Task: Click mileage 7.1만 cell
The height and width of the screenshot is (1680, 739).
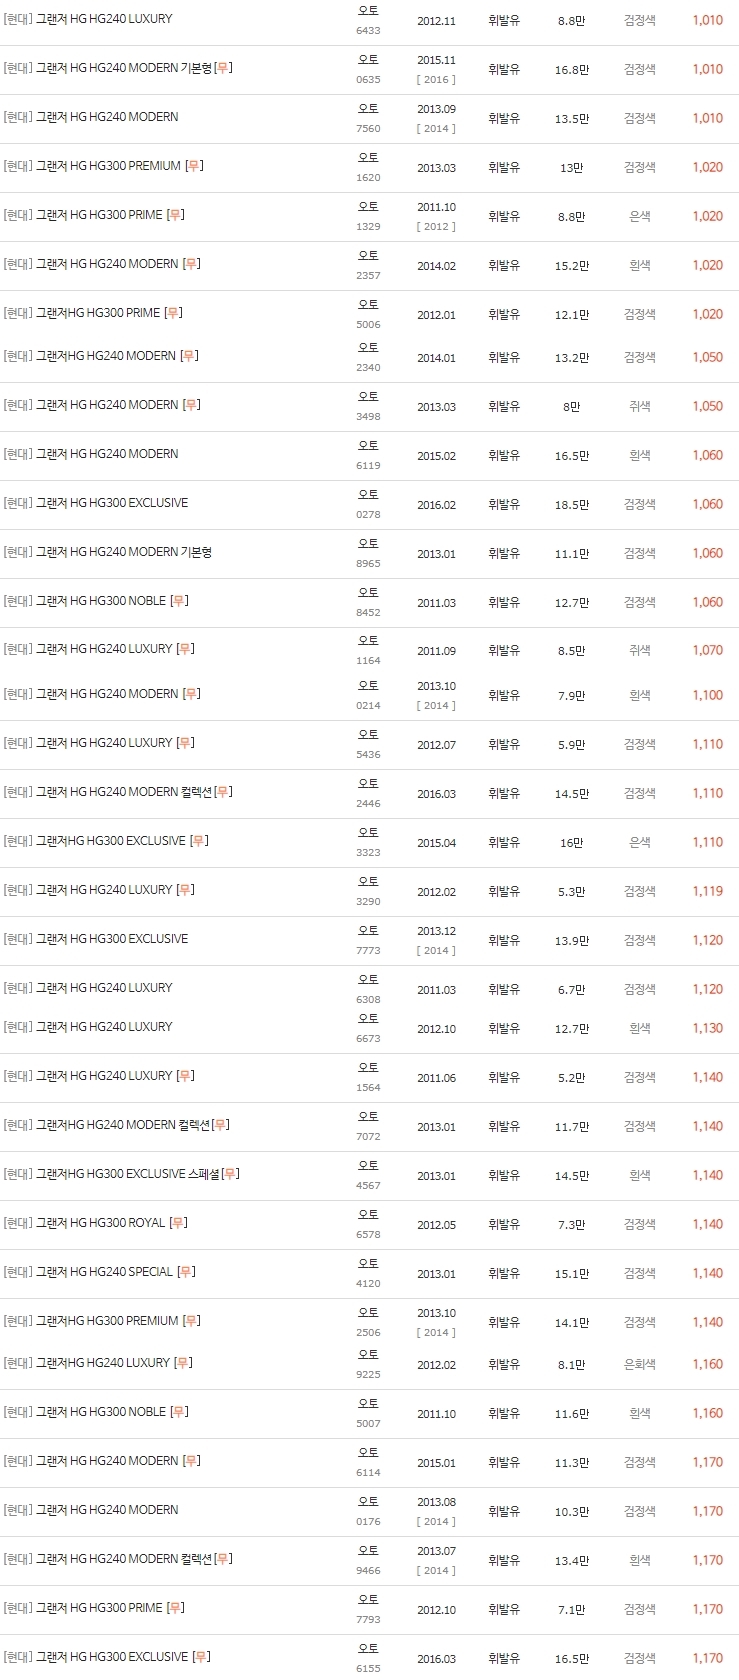Action: (x=572, y=1610)
